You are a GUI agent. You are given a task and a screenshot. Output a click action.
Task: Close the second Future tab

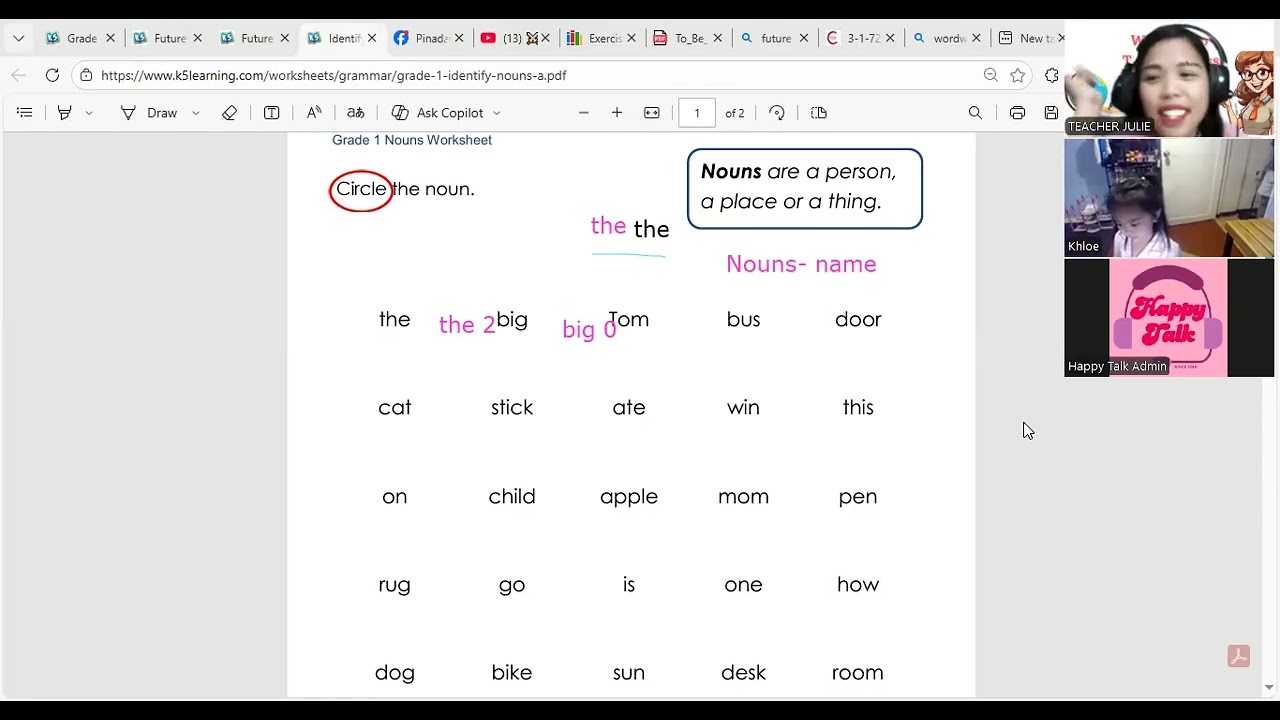pos(284,38)
